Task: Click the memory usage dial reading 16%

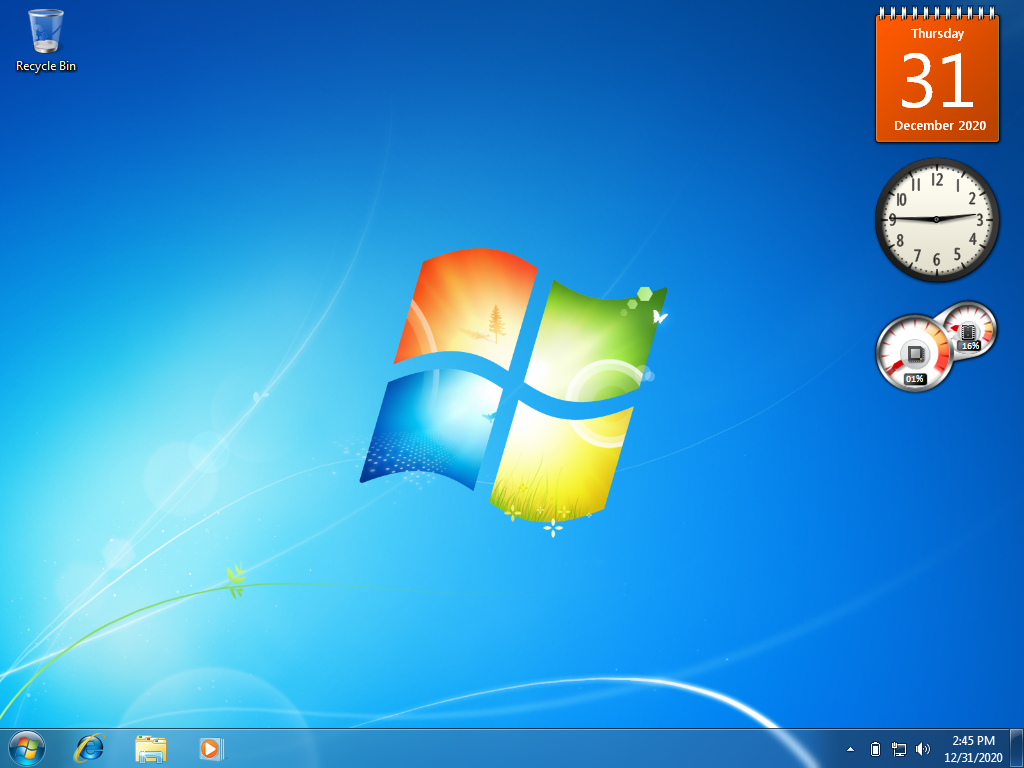Action: tap(969, 331)
